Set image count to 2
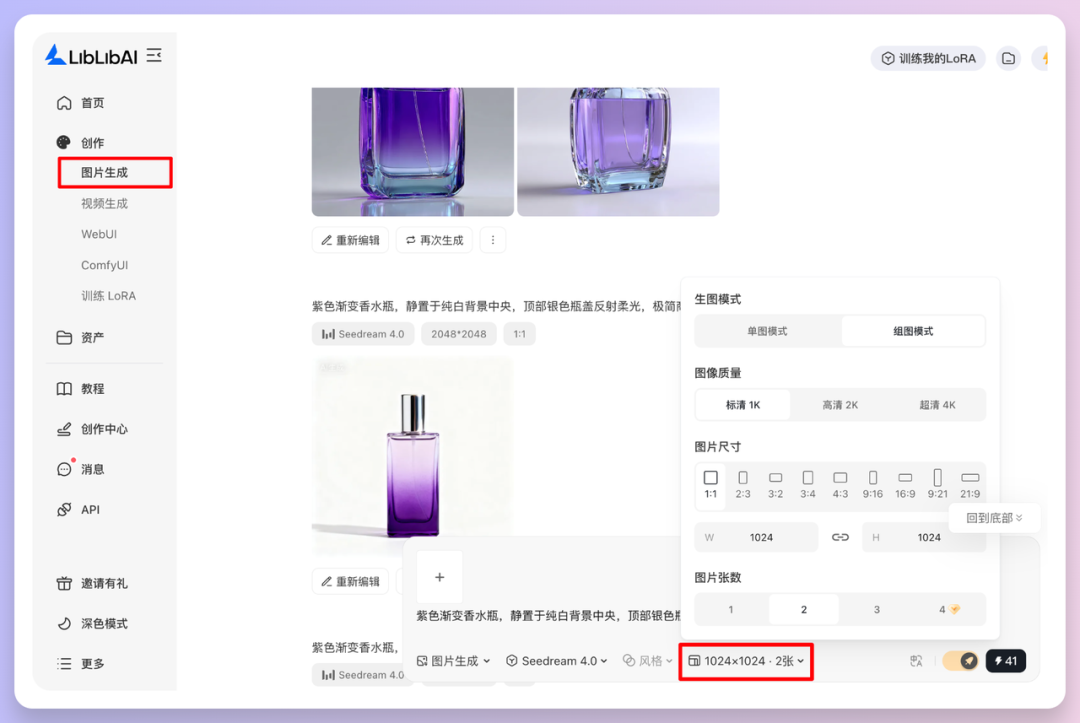This screenshot has height=723, width=1080. click(804, 609)
